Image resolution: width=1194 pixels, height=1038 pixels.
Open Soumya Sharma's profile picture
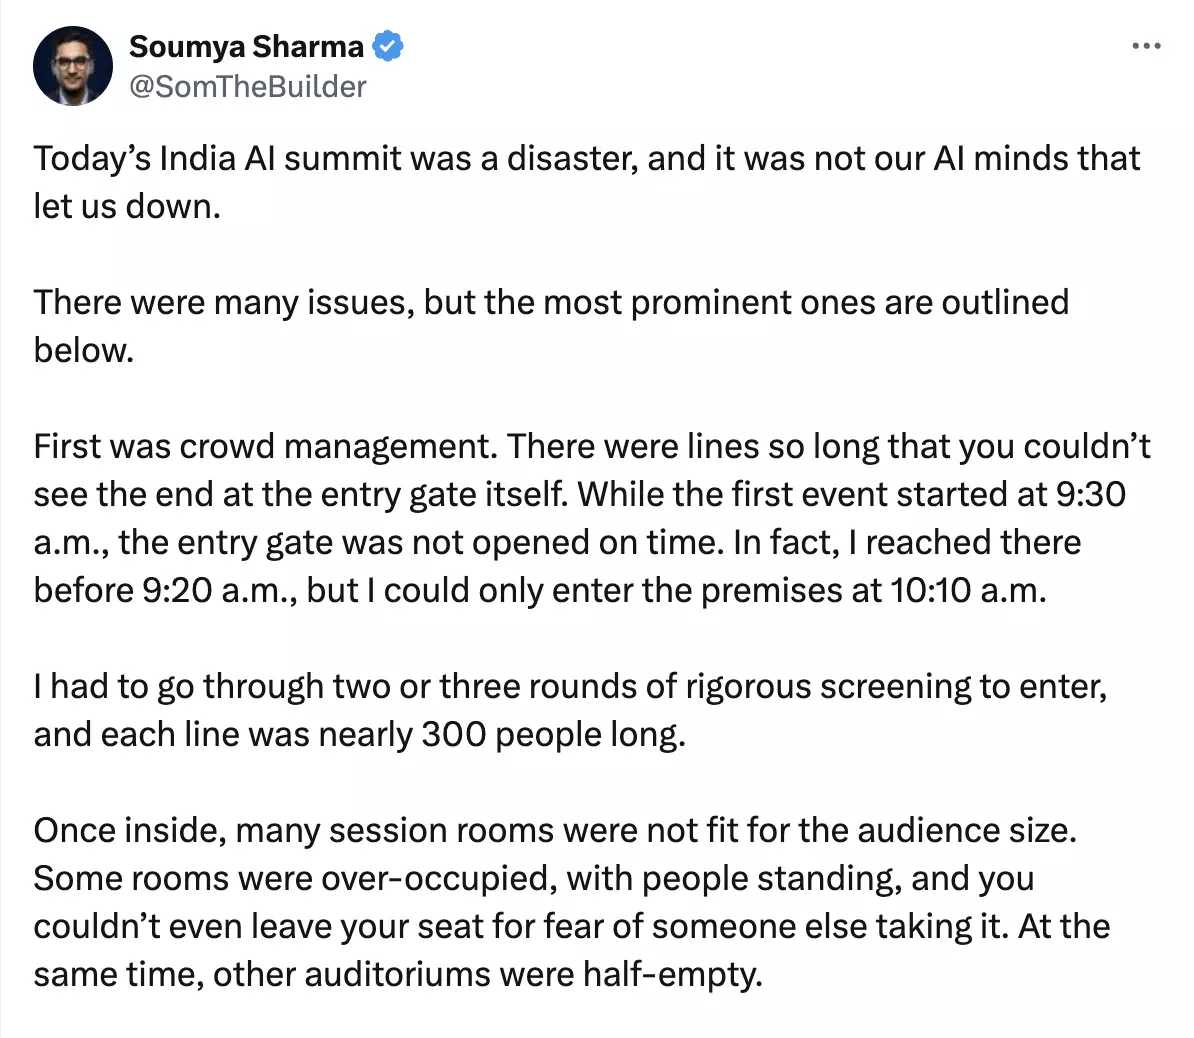(73, 66)
